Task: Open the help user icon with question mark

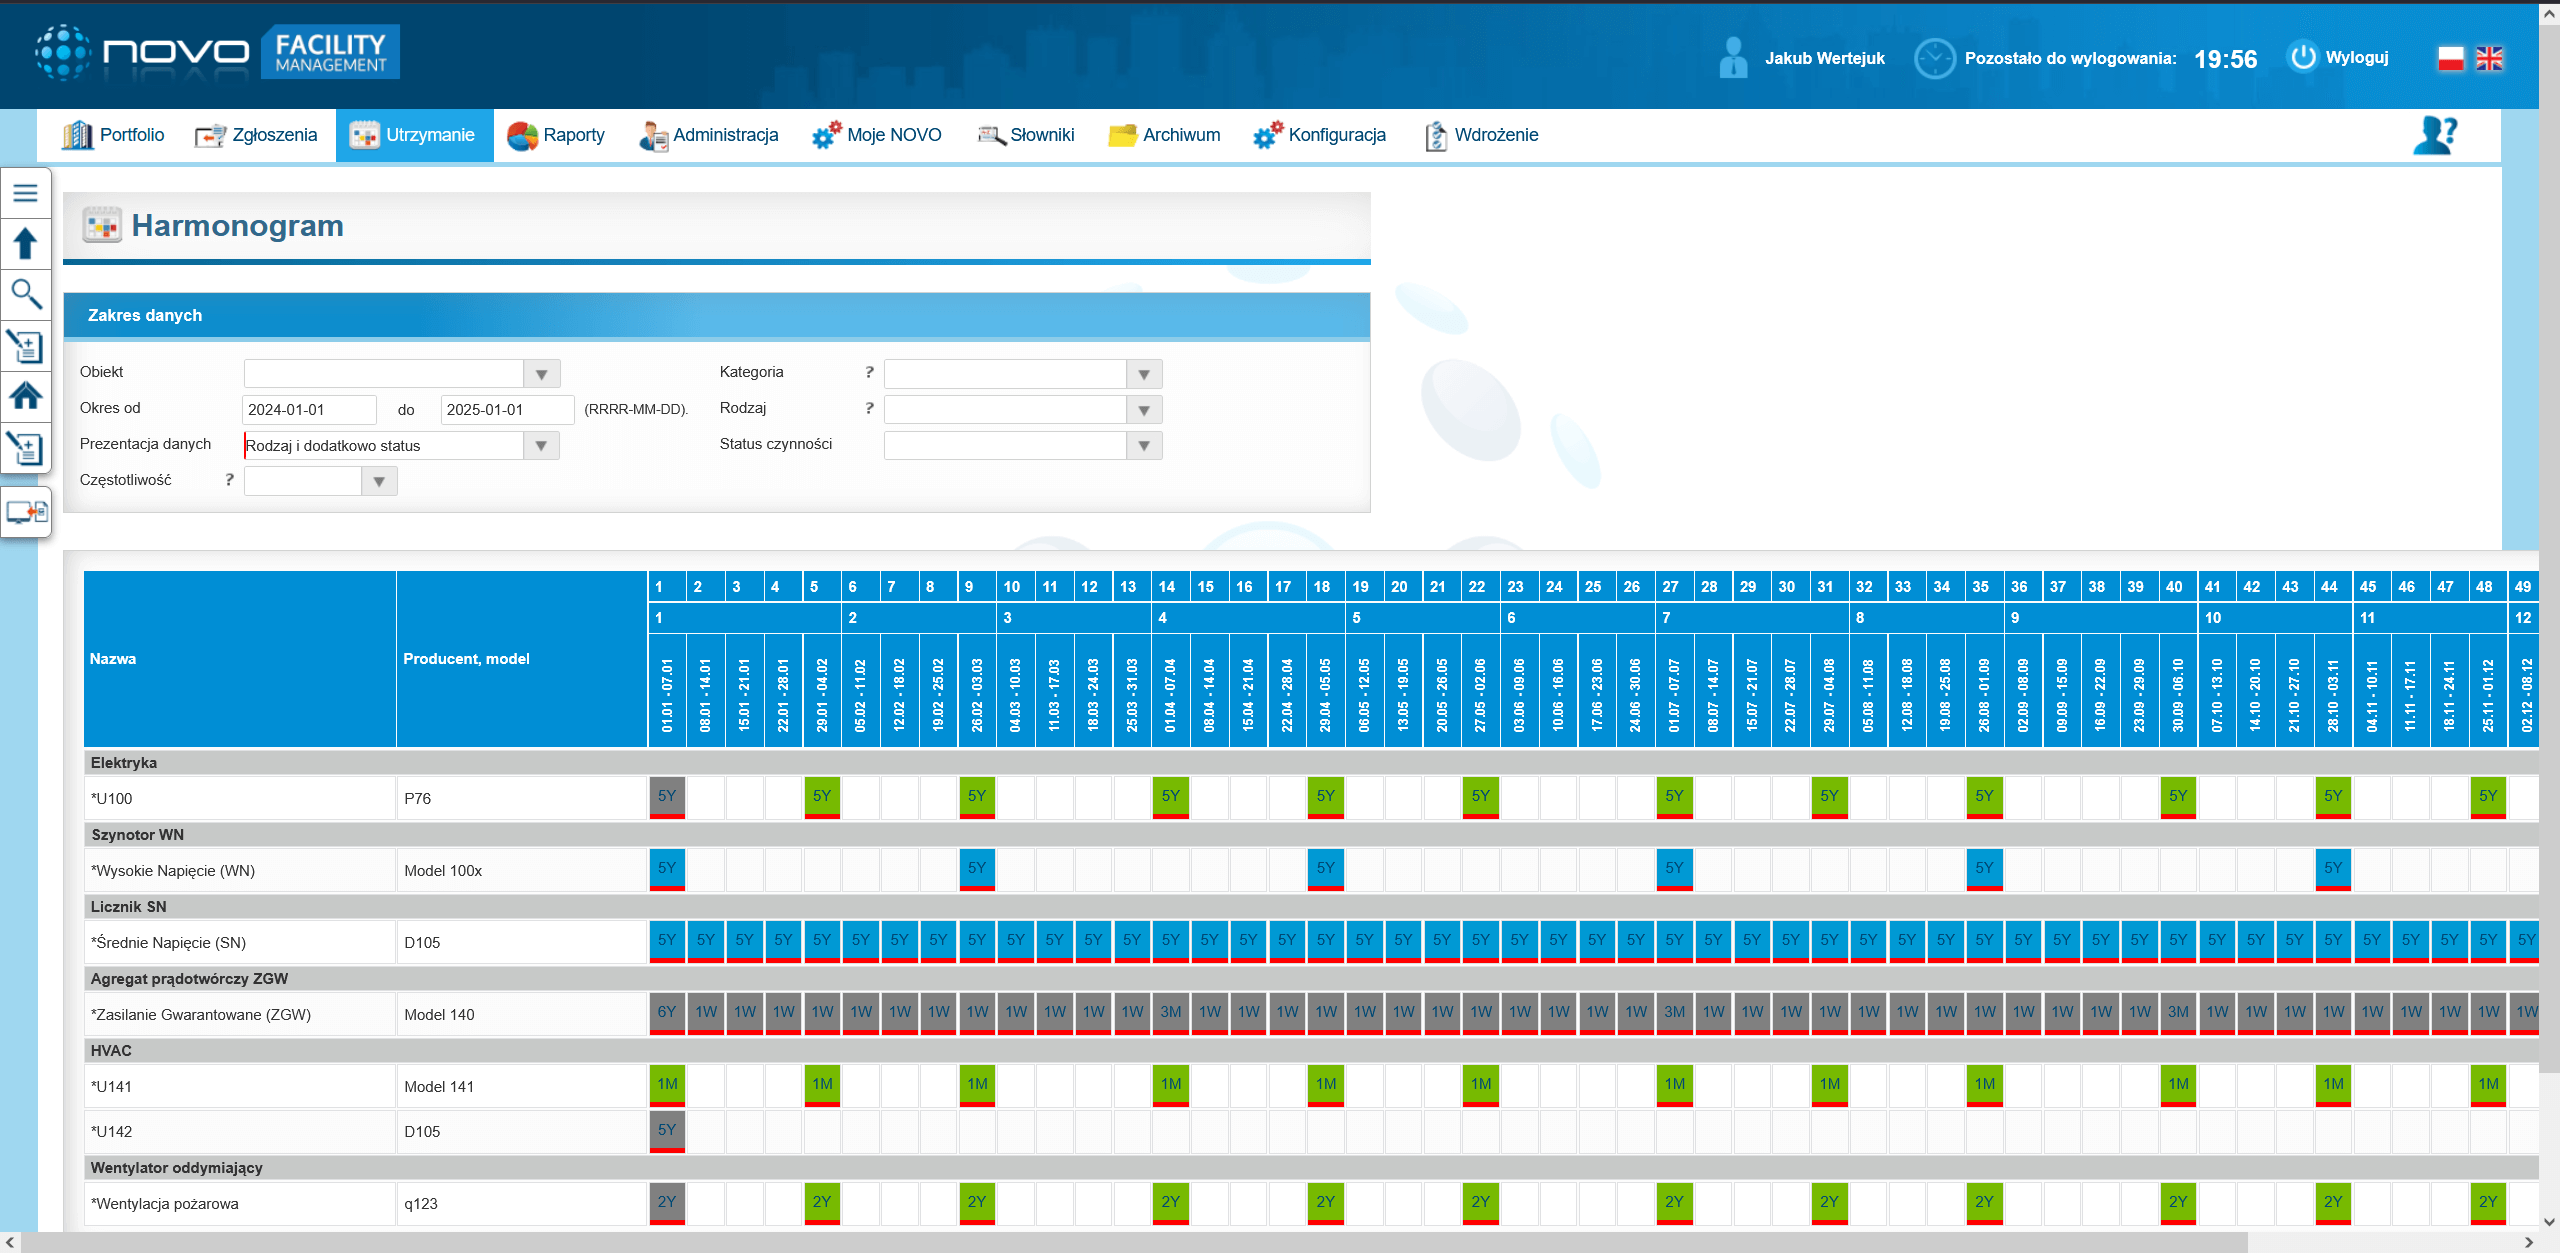Action: pos(2434,135)
